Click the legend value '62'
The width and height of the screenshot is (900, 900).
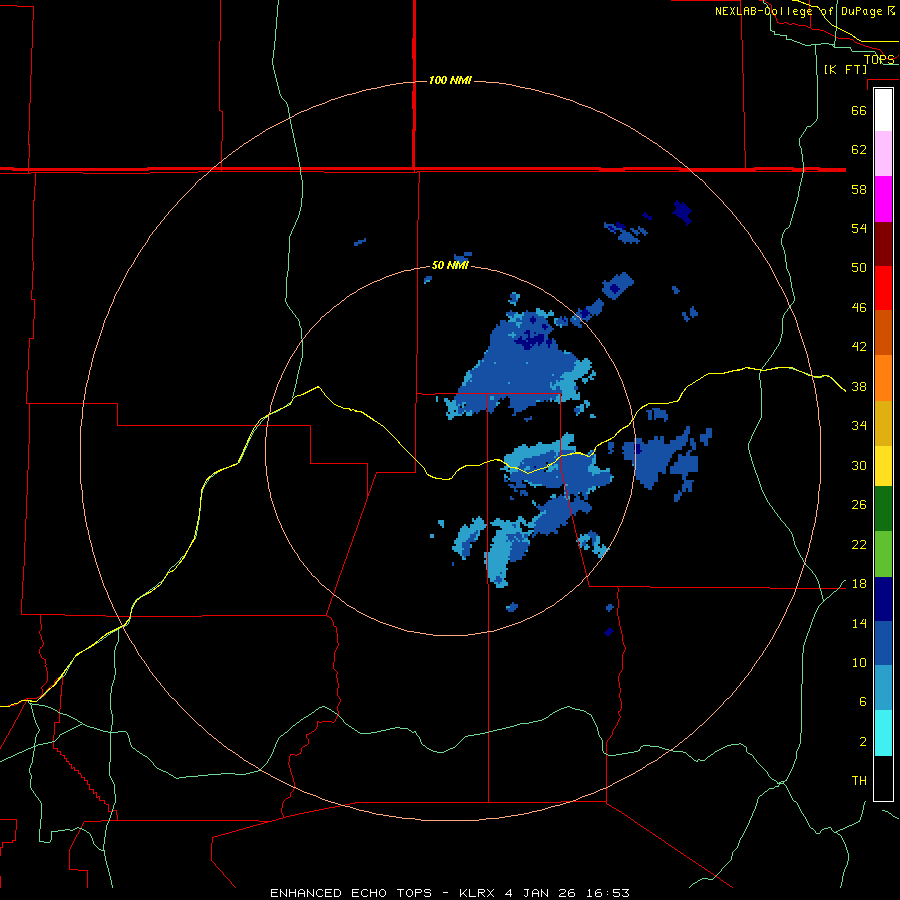[x=859, y=150]
